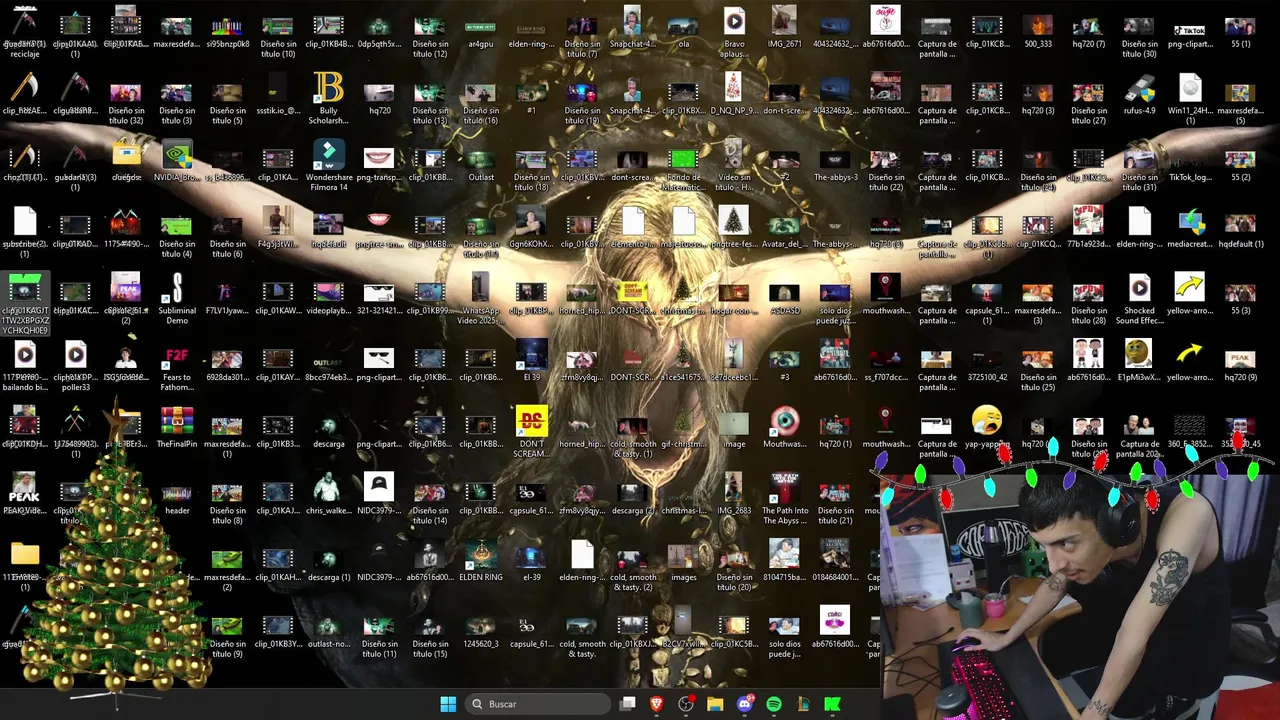Select the WhatsApp Video 2025 file
The height and width of the screenshot is (720, 1280).
click(x=480, y=298)
